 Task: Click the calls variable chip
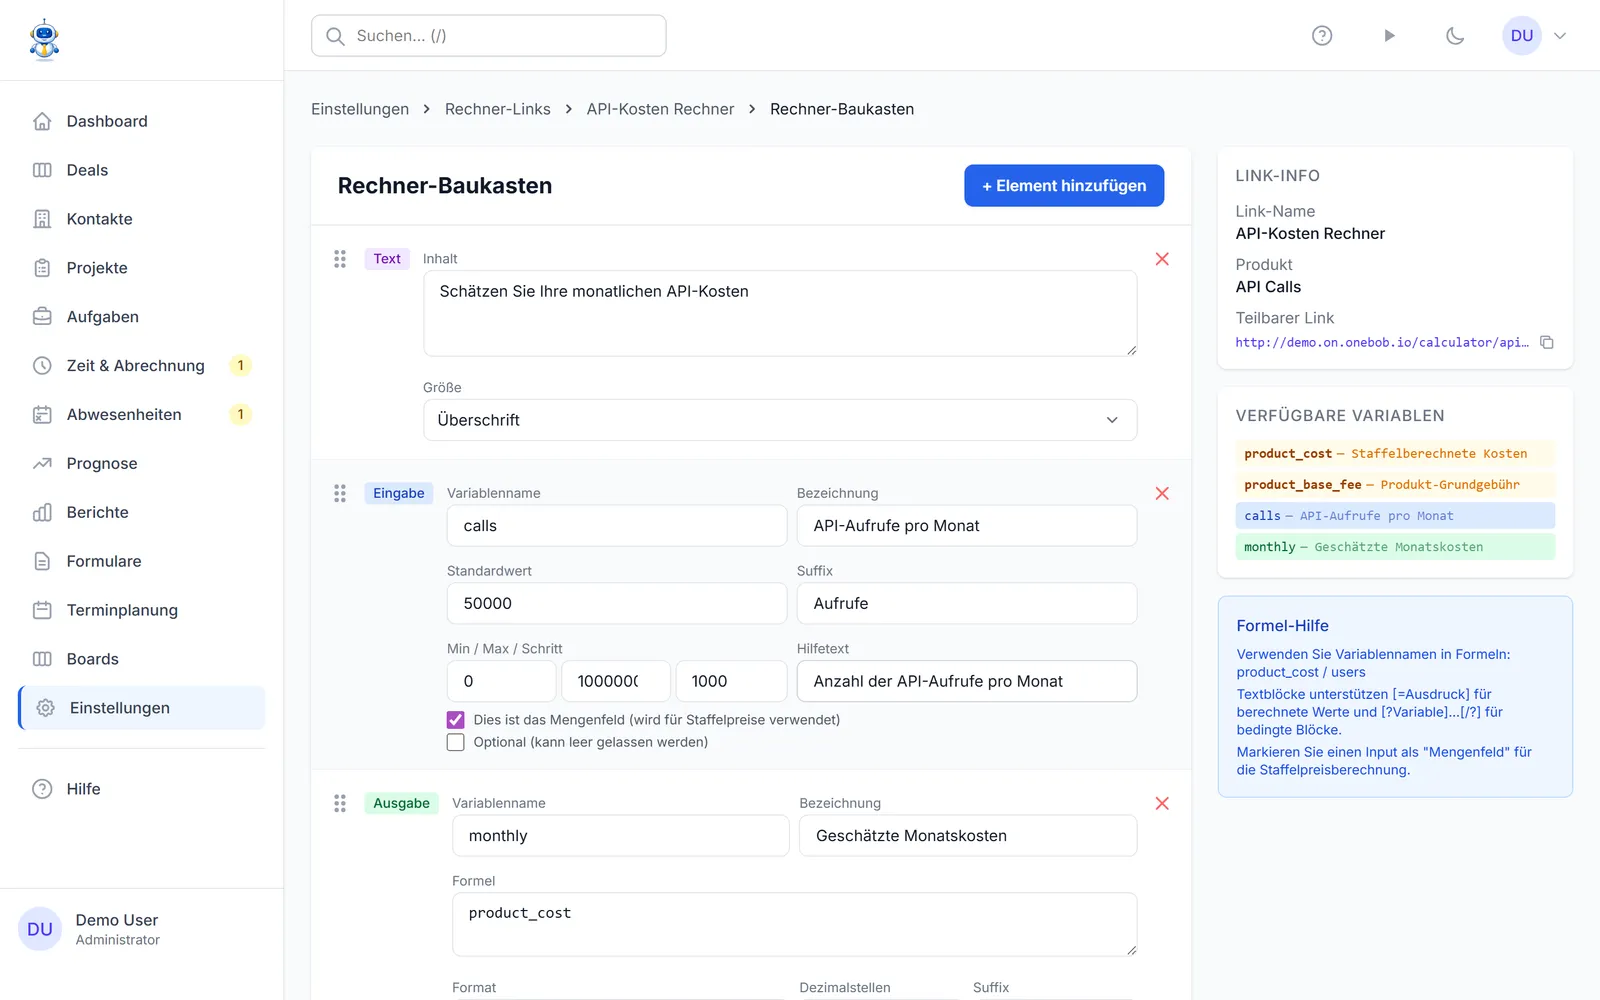(x=1395, y=516)
